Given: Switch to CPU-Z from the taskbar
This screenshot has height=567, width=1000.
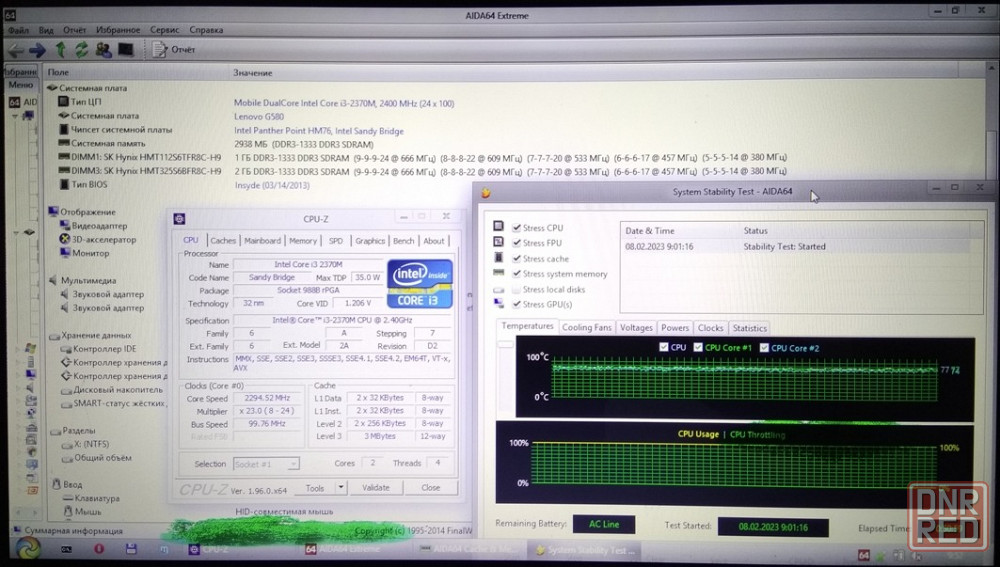Looking at the screenshot, I should point(209,549).
